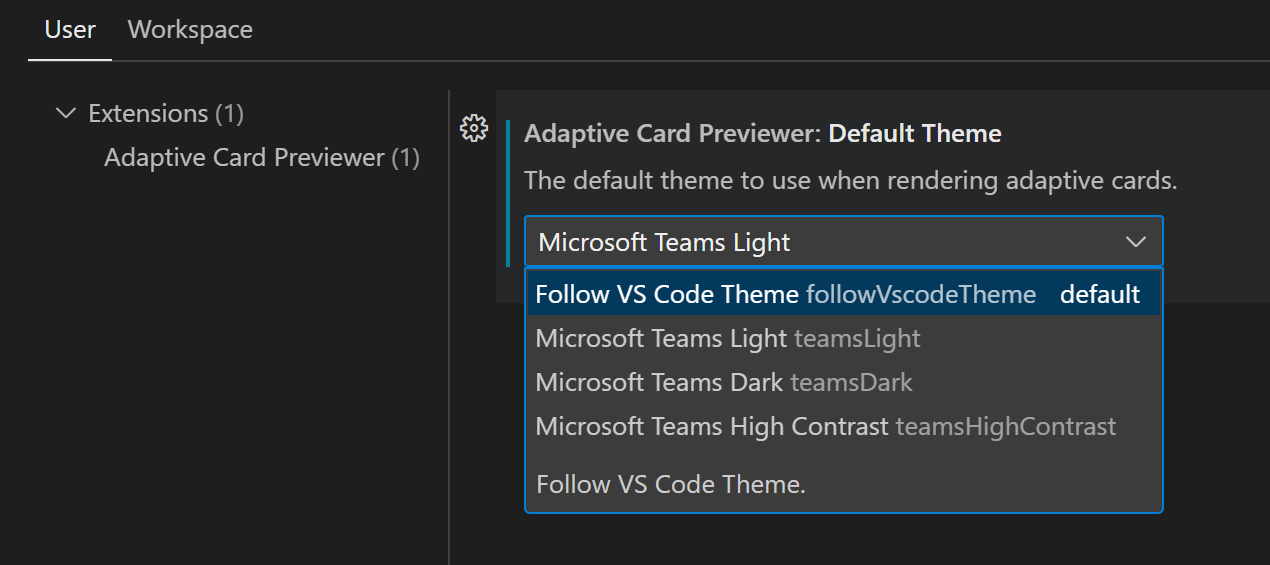
Task: Select the Extensions (1) tree entry
Action: pyautogui.click(x=166, y=113)
